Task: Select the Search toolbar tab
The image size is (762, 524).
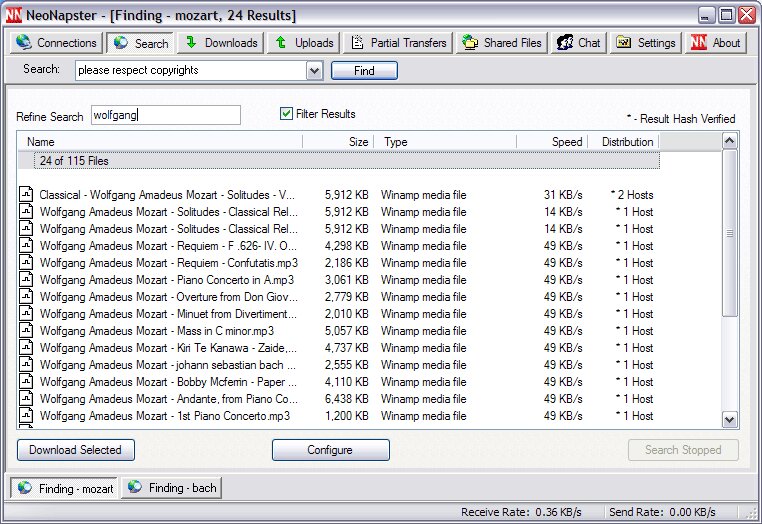Action: click(x=140, y=43)
